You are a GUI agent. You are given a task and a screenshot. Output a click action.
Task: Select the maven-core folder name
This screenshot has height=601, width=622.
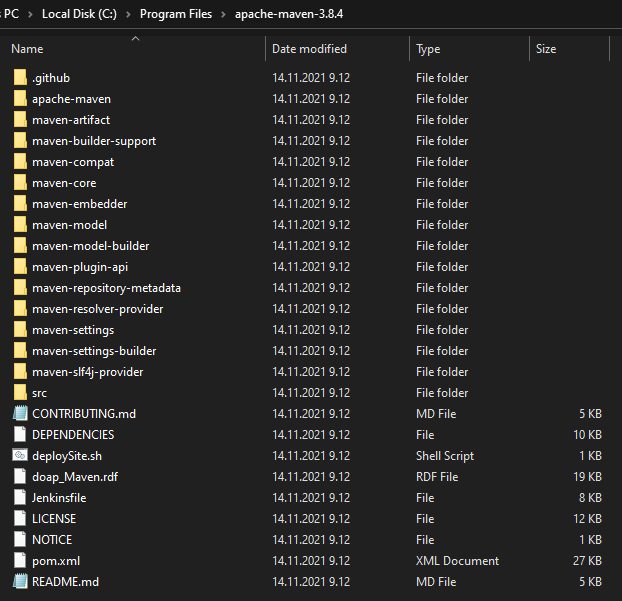coord(64,183)
